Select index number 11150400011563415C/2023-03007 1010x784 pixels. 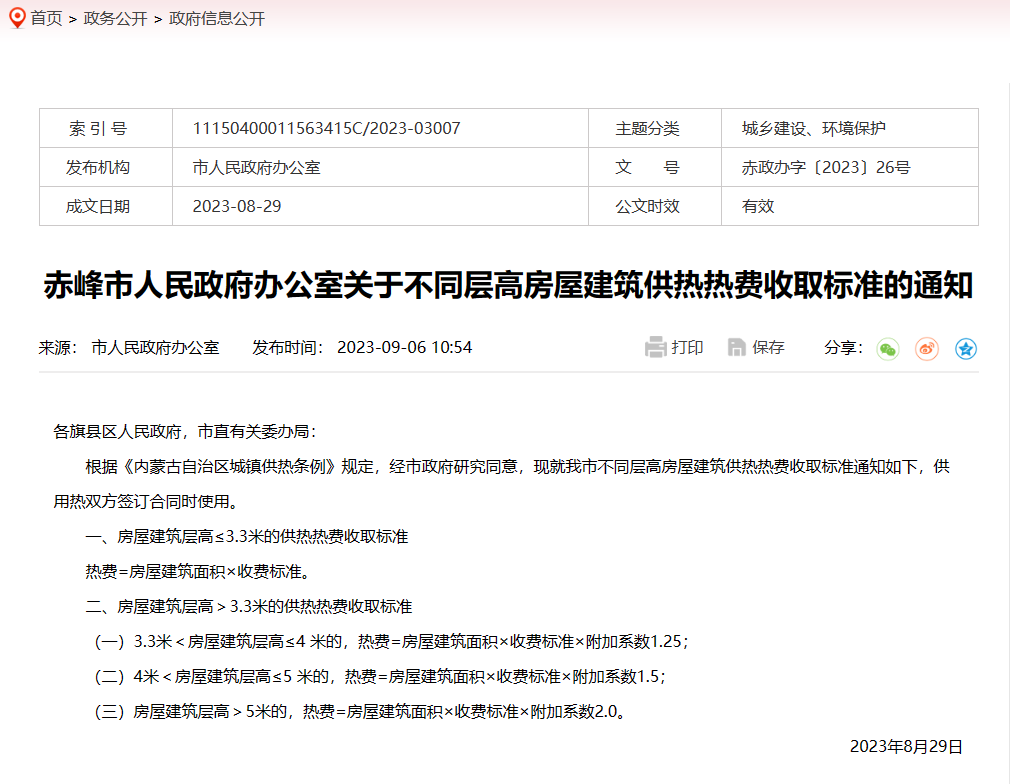tap(327, 128)
